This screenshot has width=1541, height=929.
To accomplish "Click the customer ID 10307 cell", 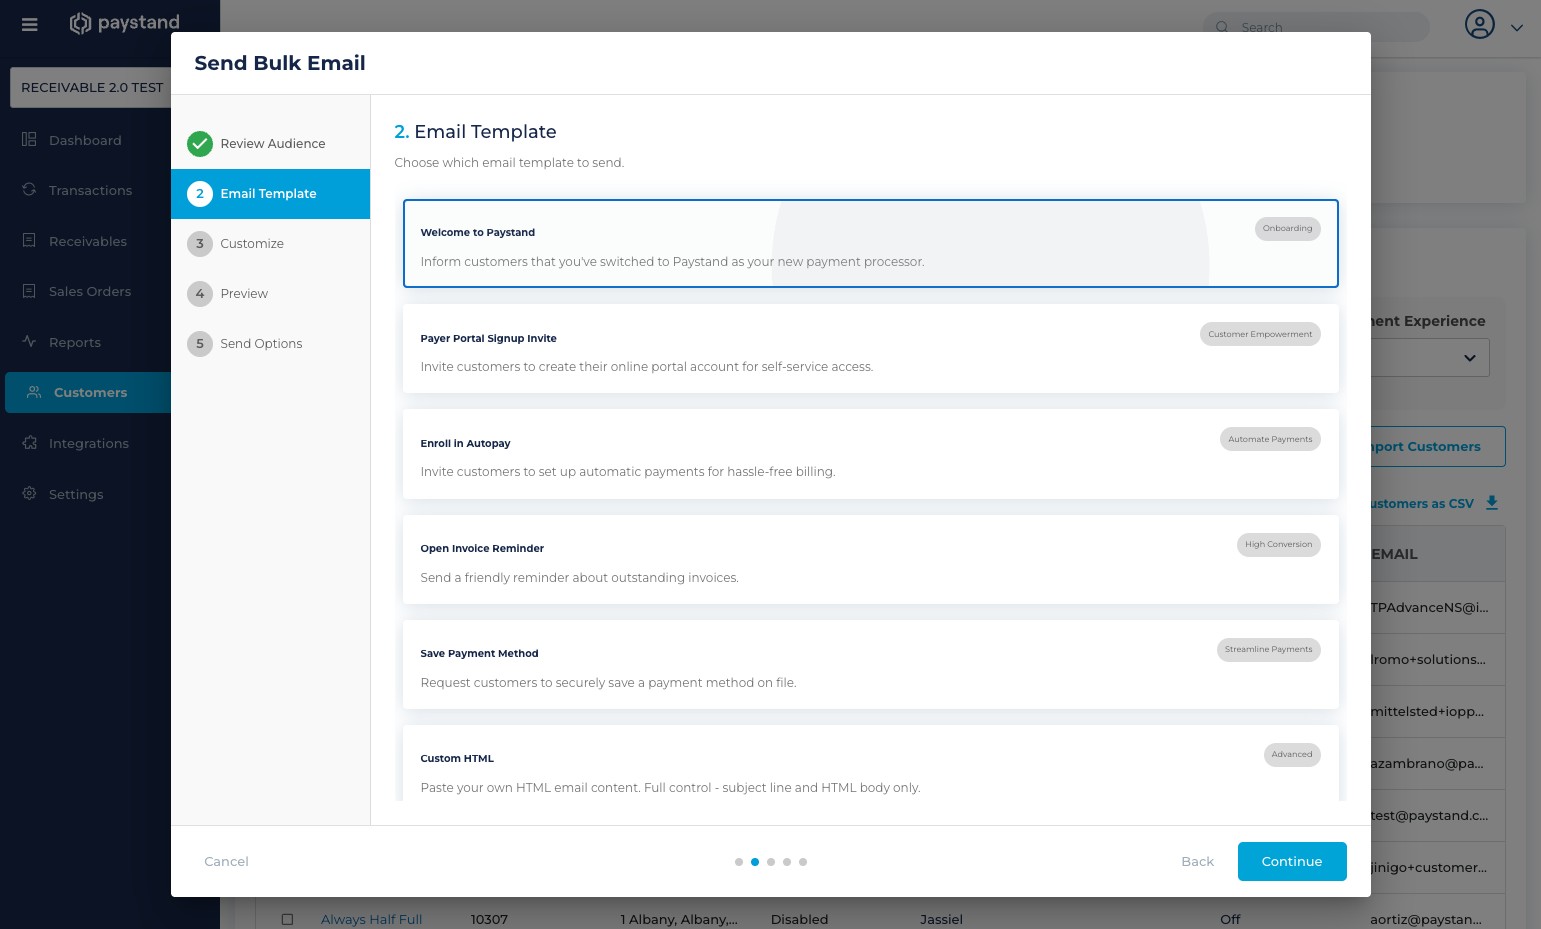I will (489, 919).
